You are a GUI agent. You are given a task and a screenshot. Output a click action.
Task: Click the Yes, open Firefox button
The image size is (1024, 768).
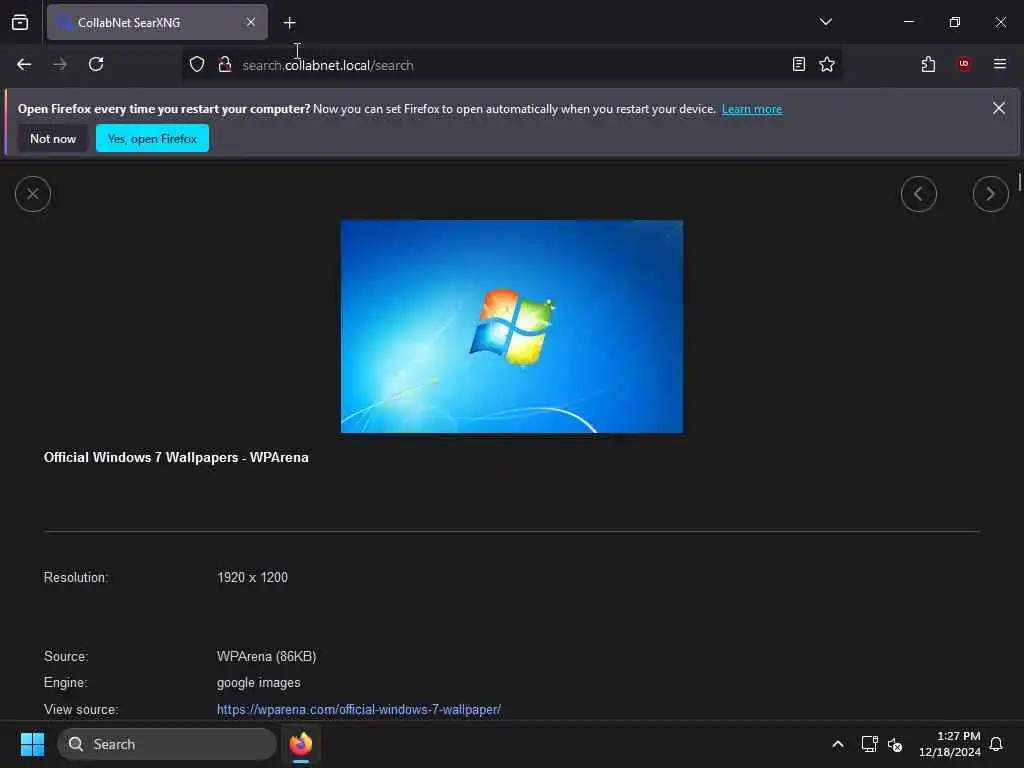(152, 138)
